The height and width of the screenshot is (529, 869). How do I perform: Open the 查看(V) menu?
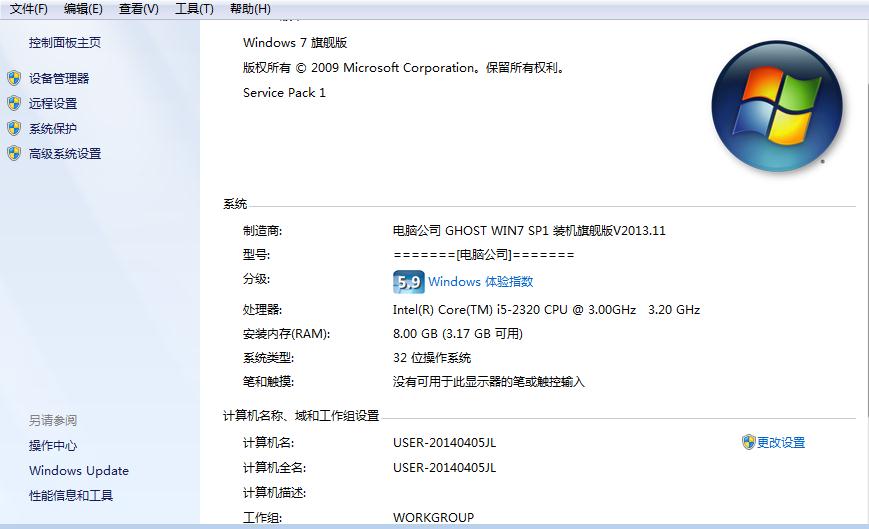tap(139, 9)
